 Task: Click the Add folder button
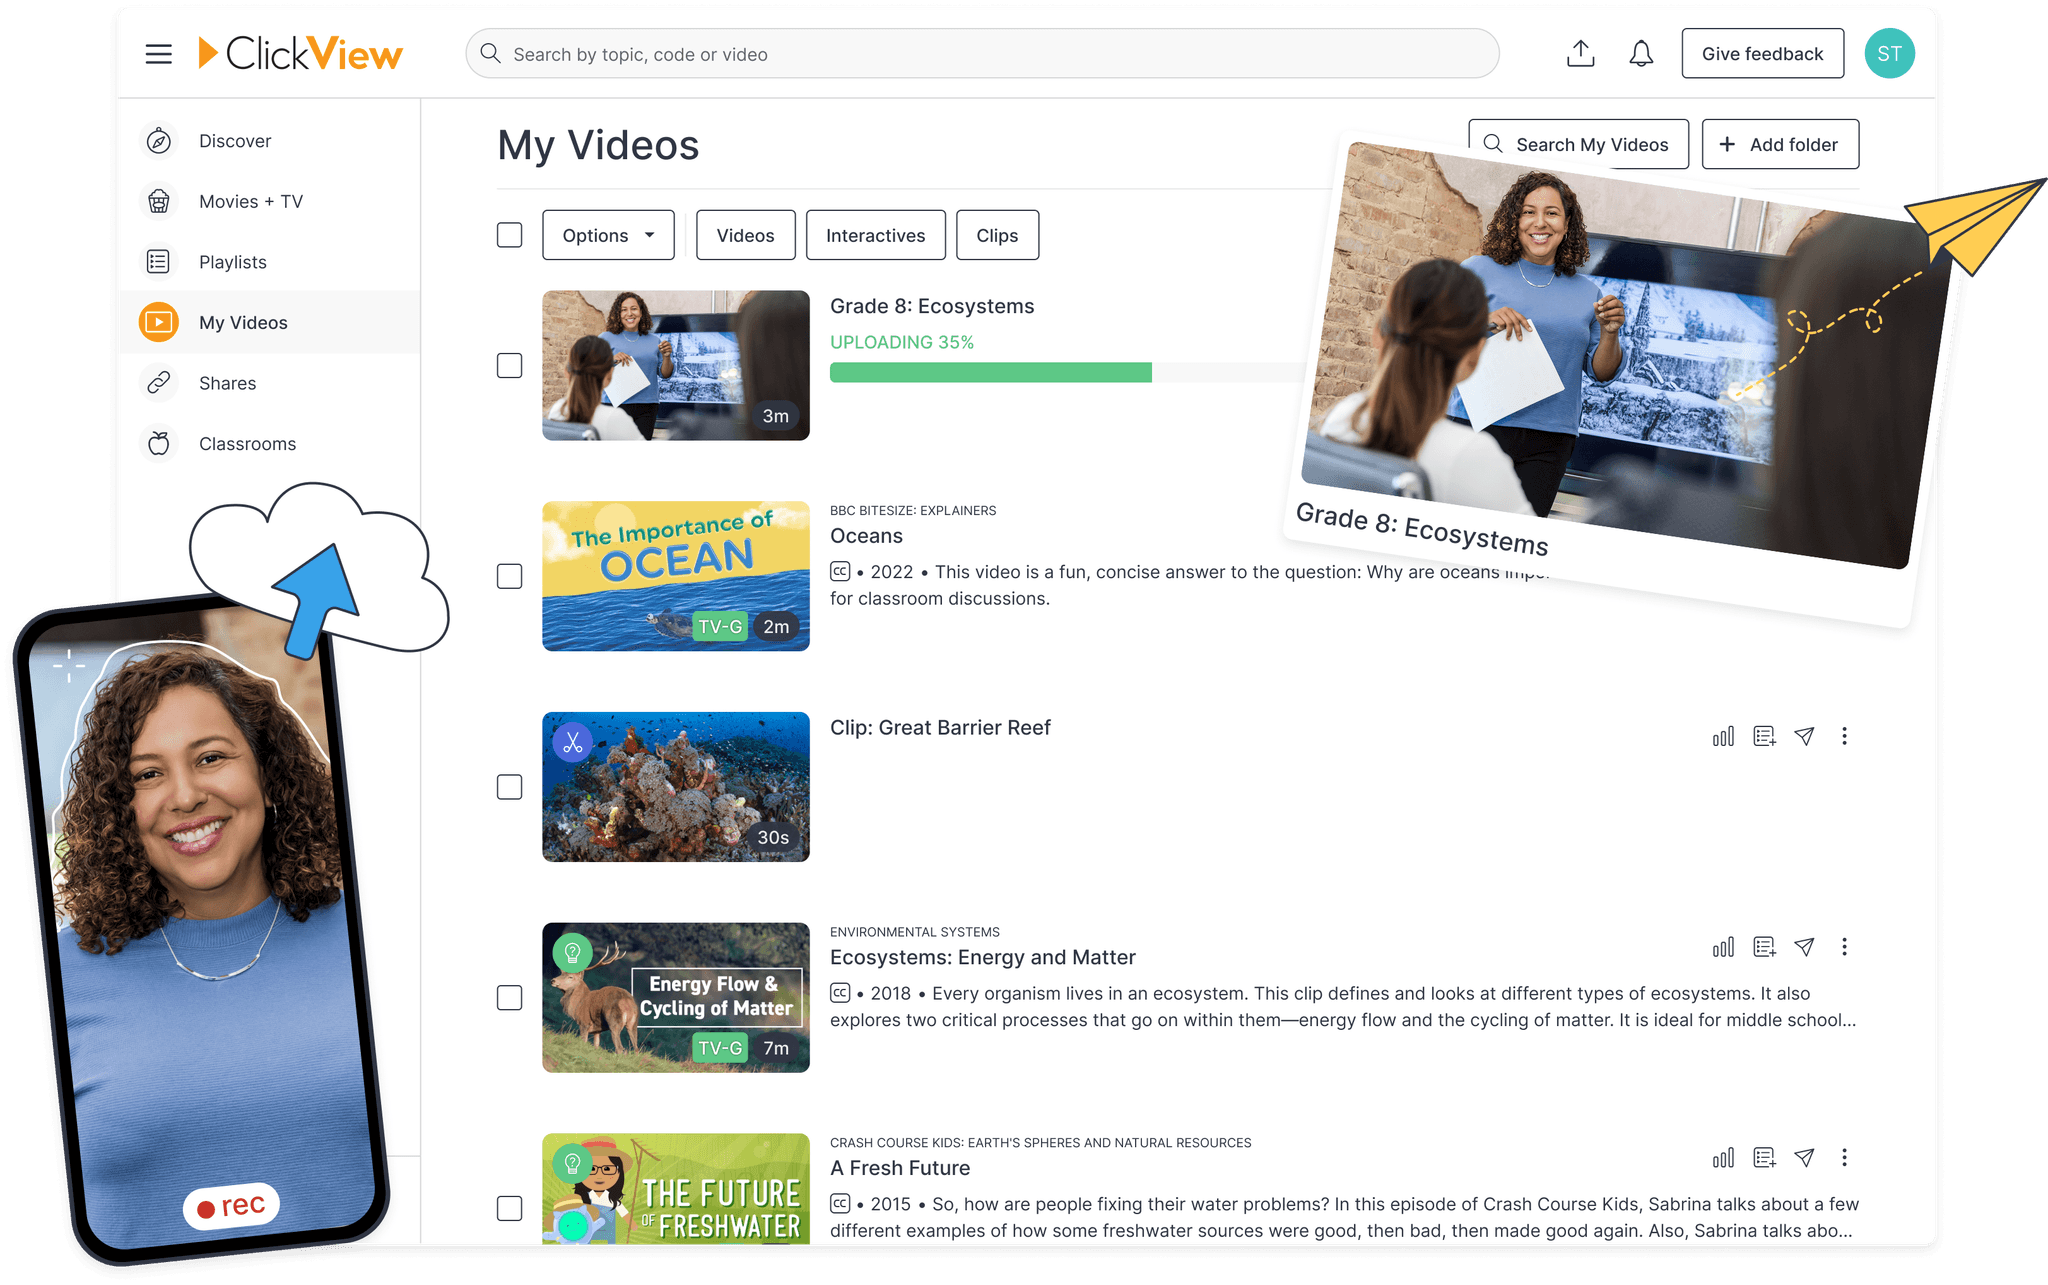[x=1780, y=144]
